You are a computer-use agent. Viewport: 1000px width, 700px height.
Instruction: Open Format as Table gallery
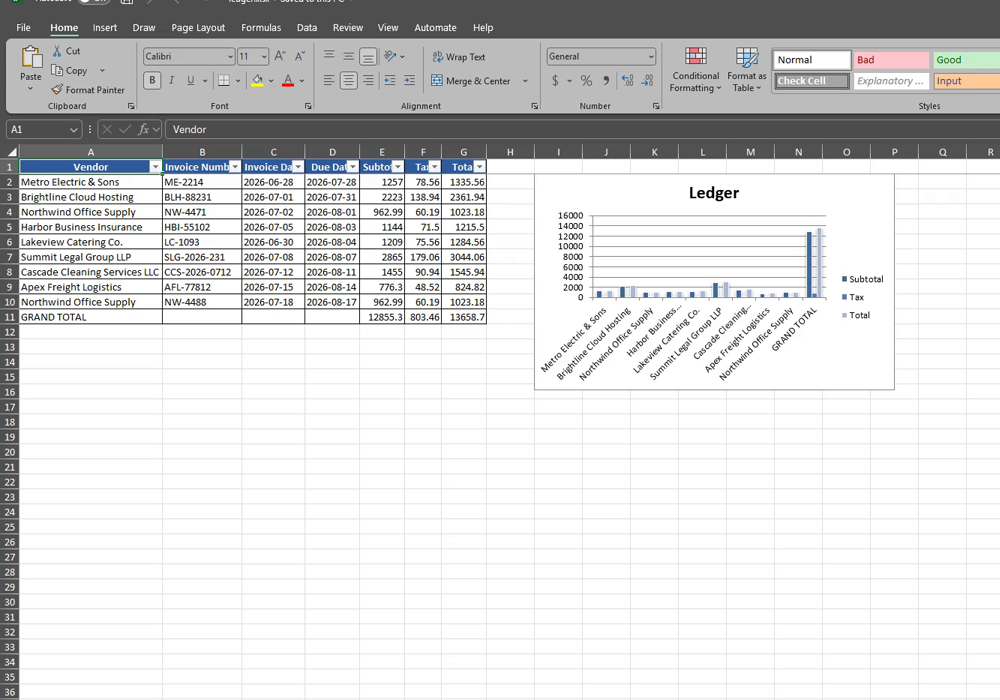point(747,69)
